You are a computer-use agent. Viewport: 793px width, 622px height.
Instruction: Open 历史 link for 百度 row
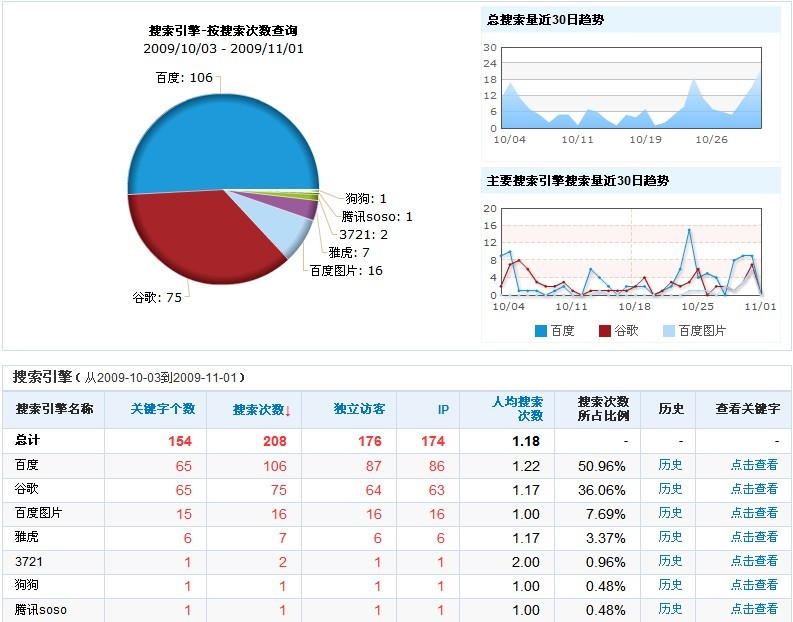coord(671,465)
